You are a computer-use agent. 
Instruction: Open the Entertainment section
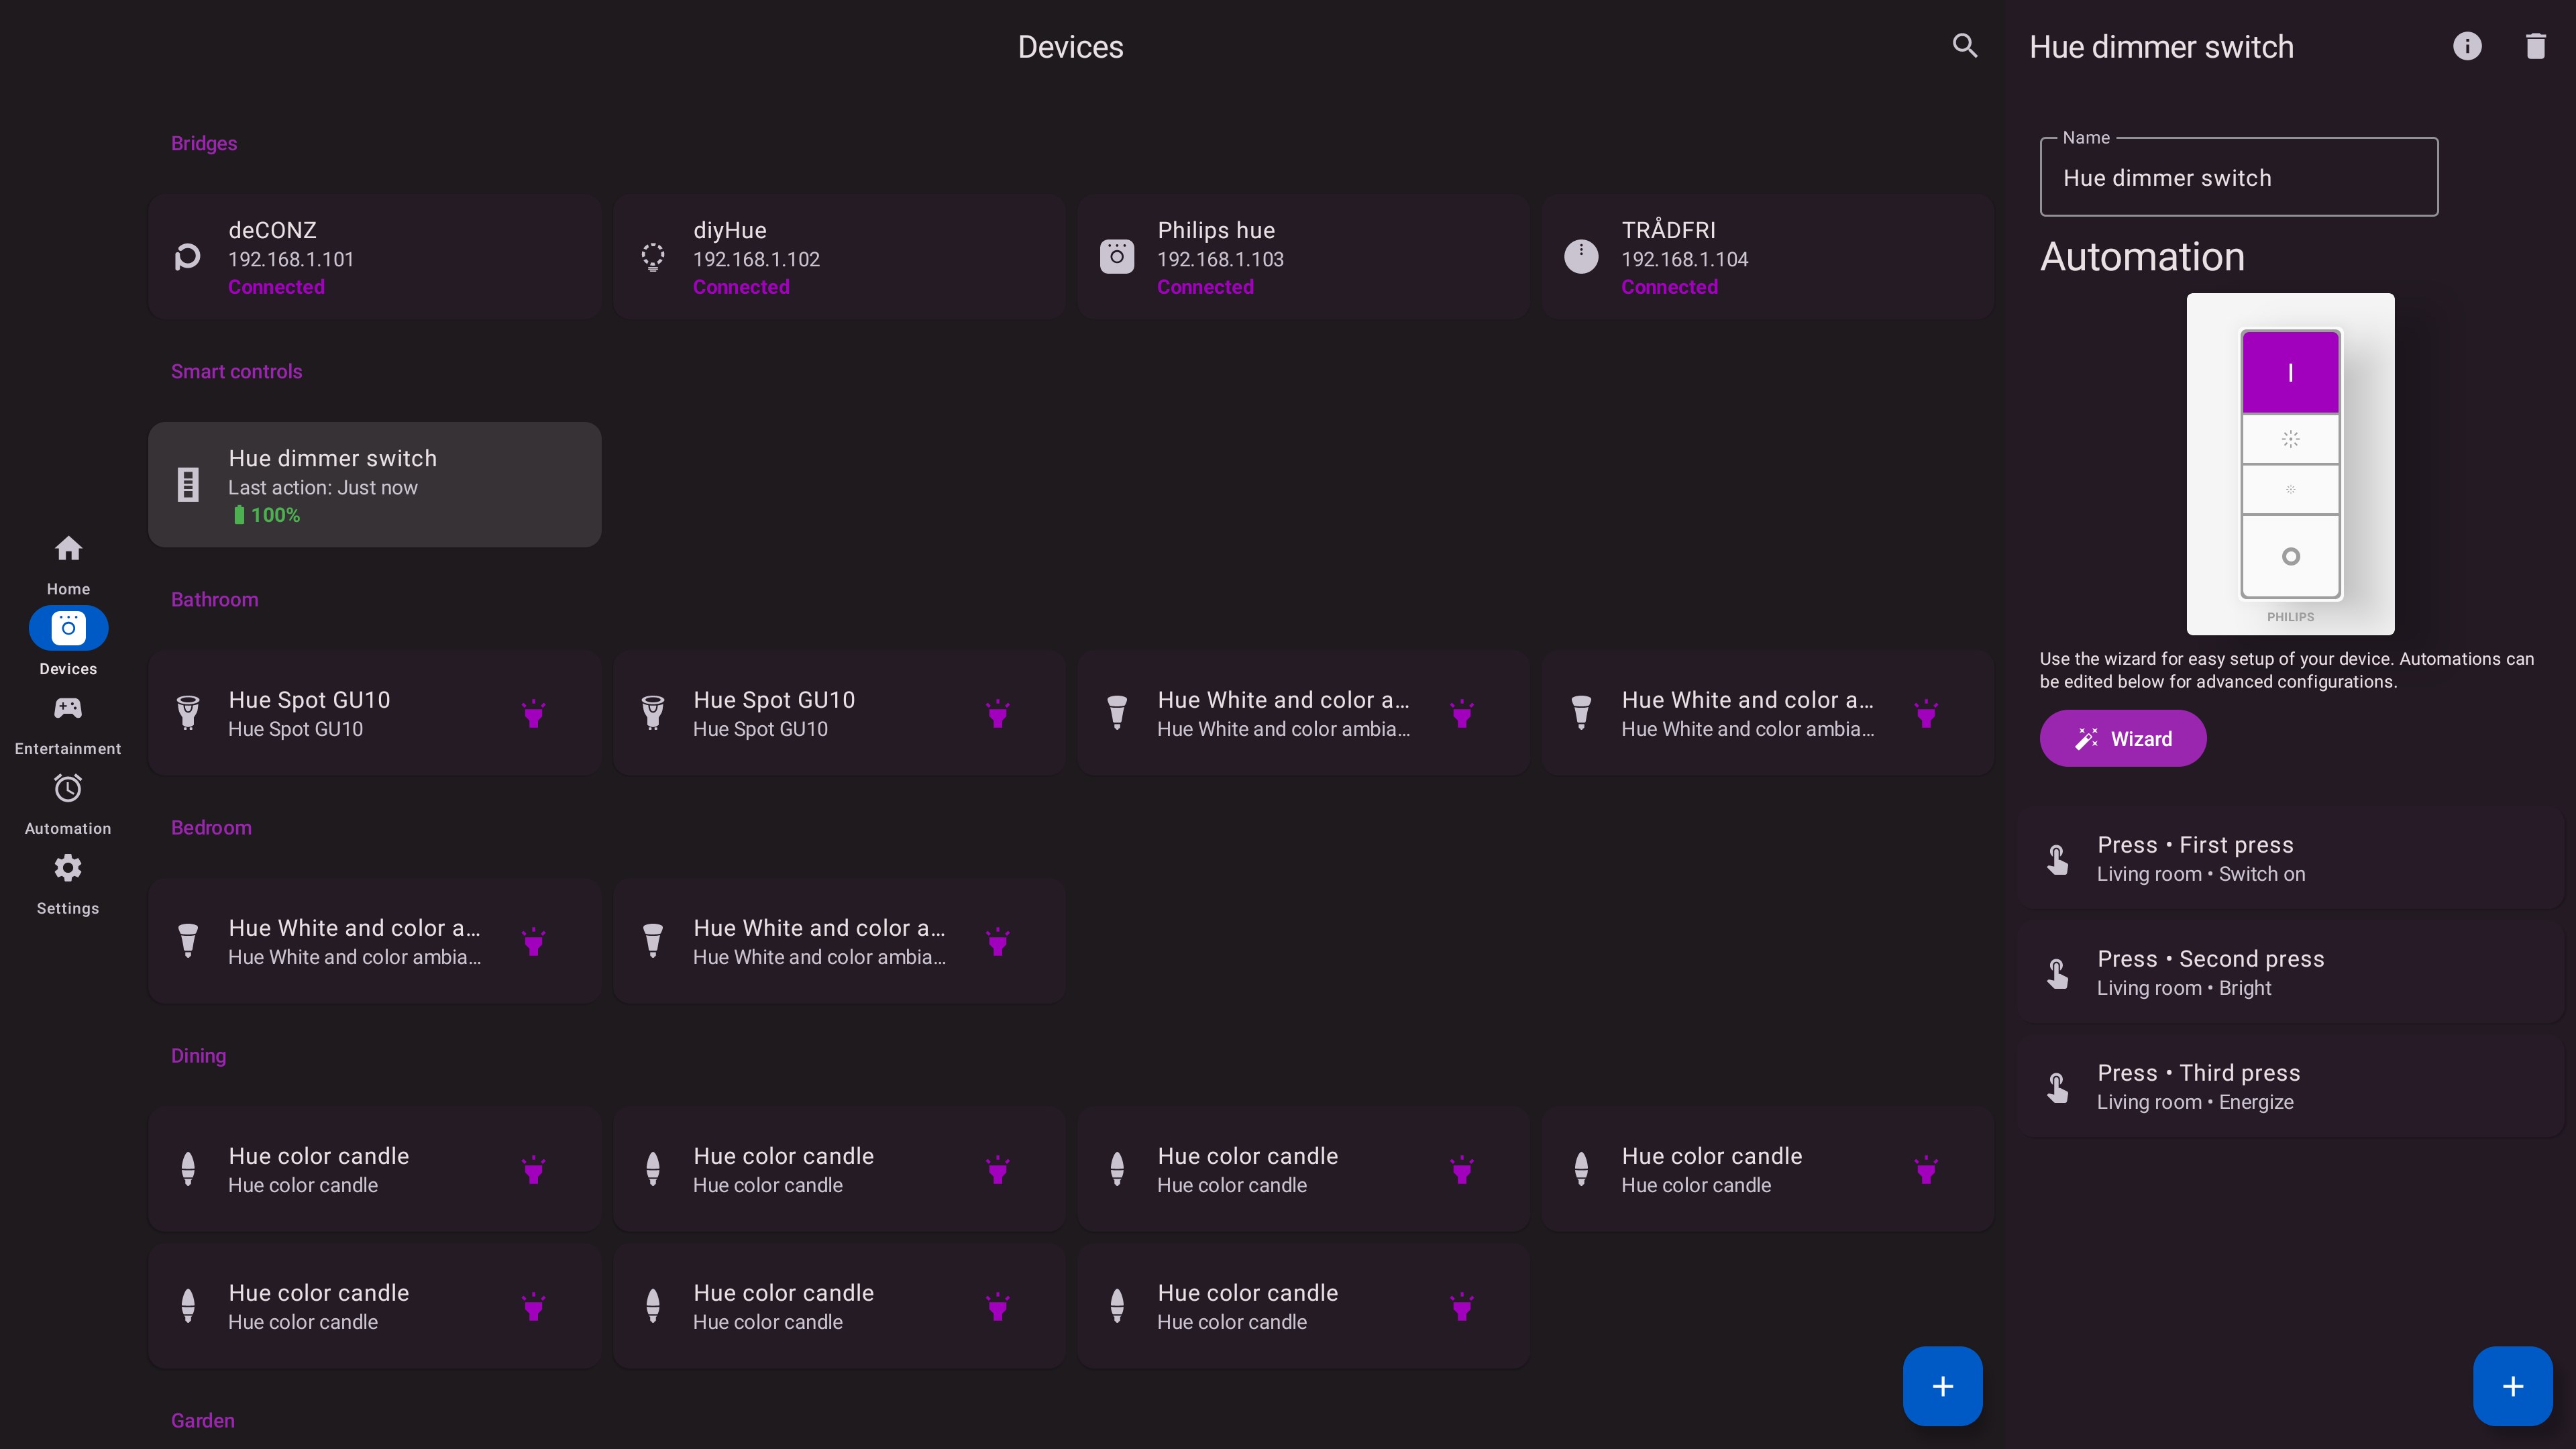(x=67, y=722)
